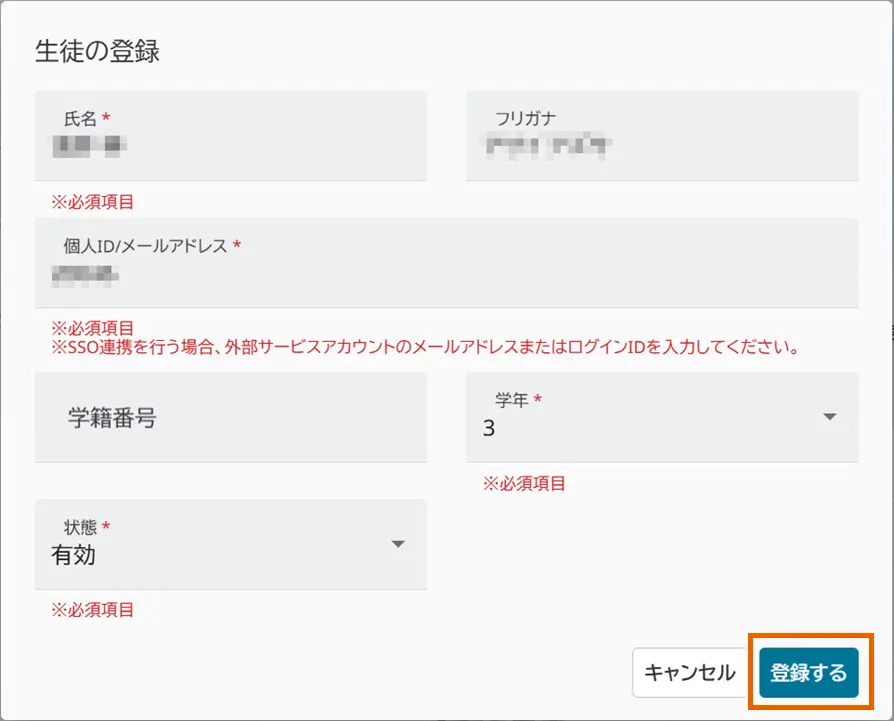Click the 個人ID/メールアドレス label text

(145, 245)
